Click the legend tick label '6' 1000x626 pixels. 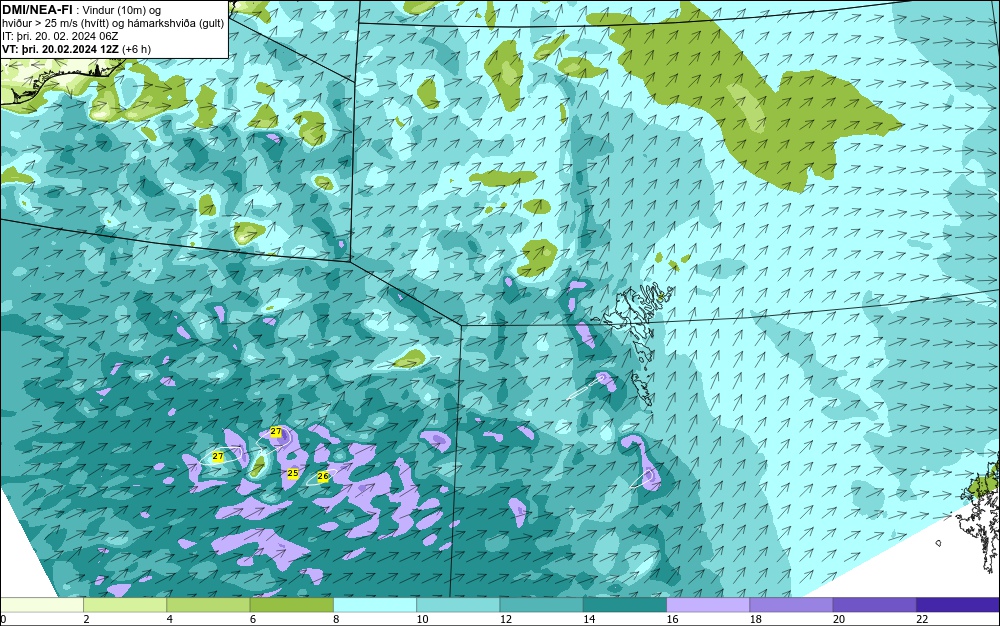pos(253,619)
